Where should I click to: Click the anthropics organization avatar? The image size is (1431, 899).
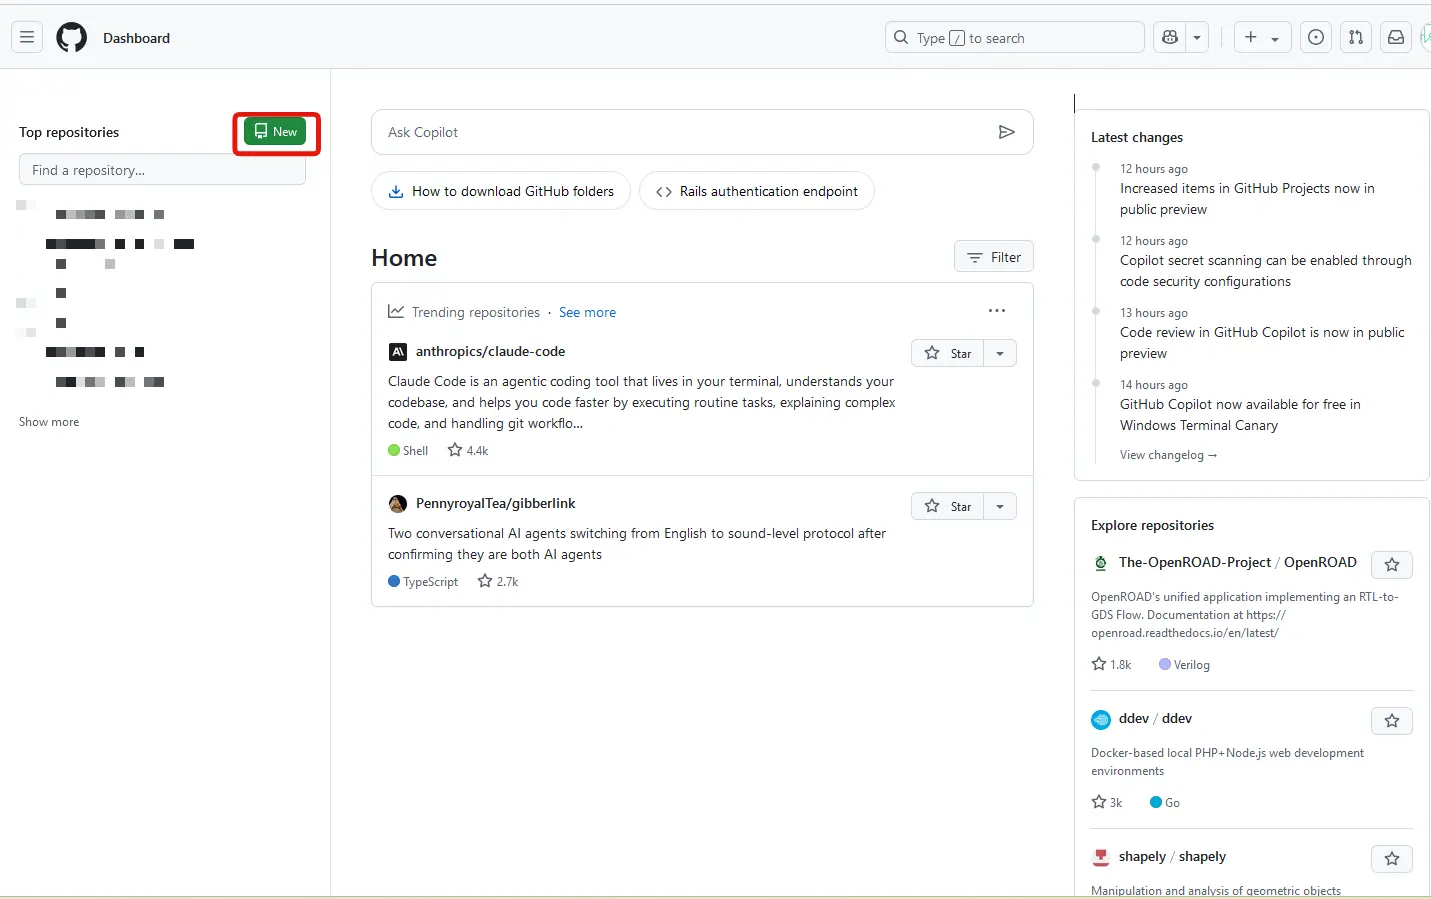point(398,352)
